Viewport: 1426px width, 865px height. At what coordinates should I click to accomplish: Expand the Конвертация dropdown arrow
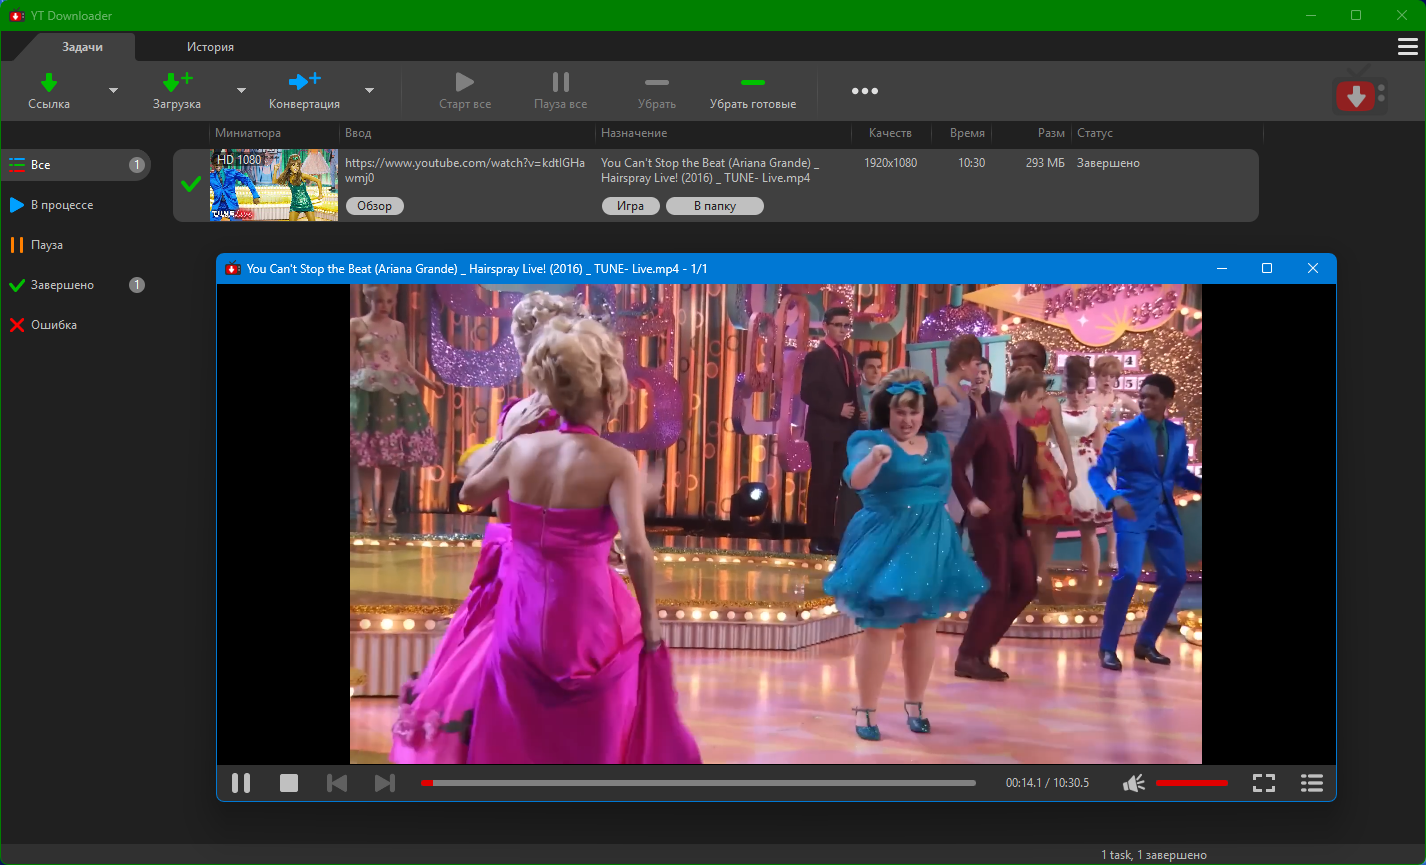(369, 90)
